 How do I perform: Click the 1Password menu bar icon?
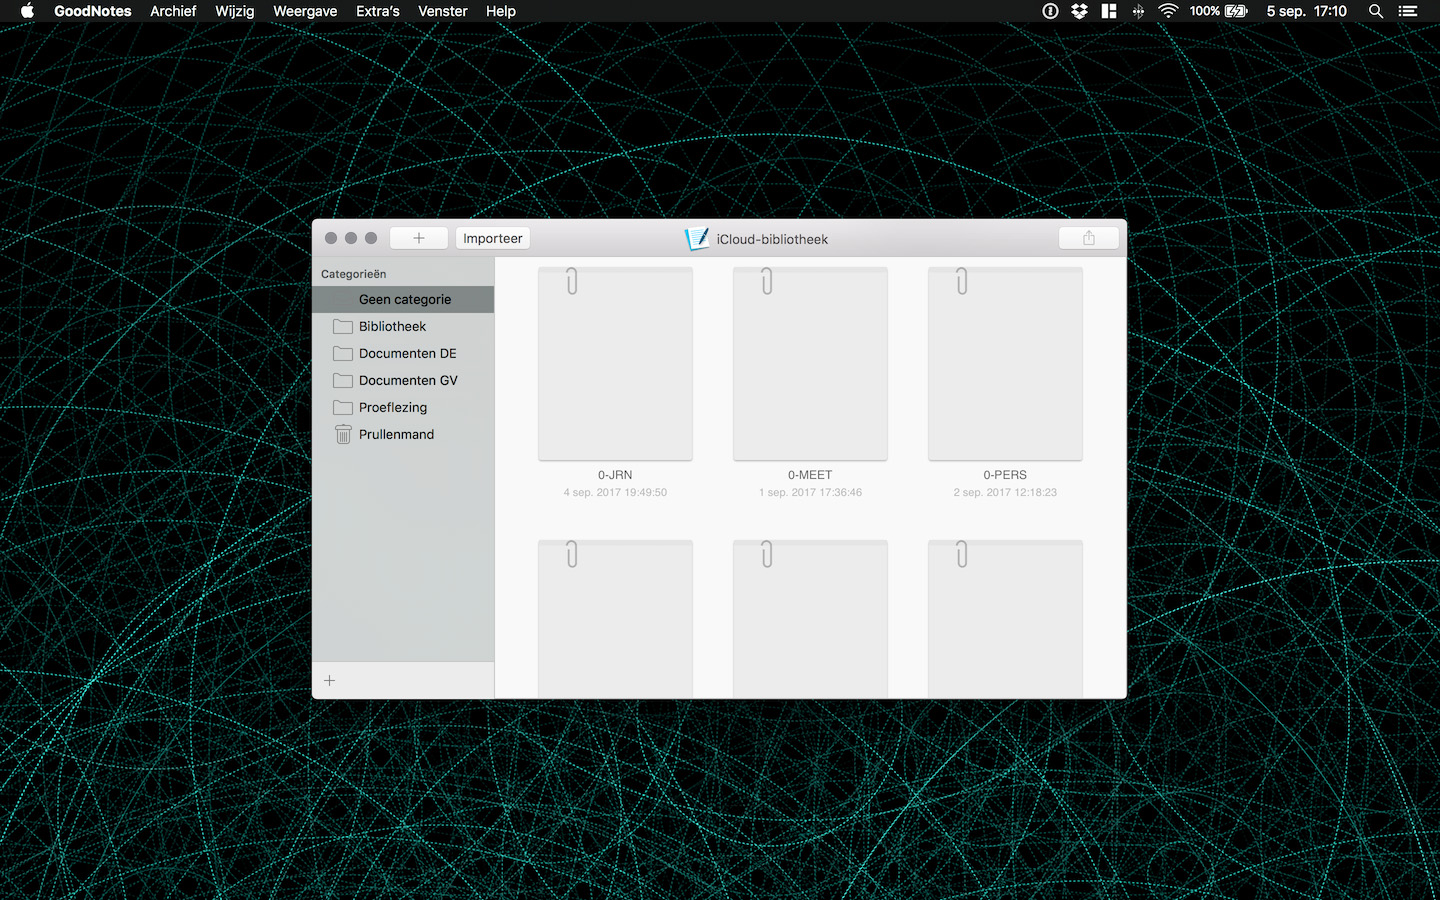point(1050,11)
